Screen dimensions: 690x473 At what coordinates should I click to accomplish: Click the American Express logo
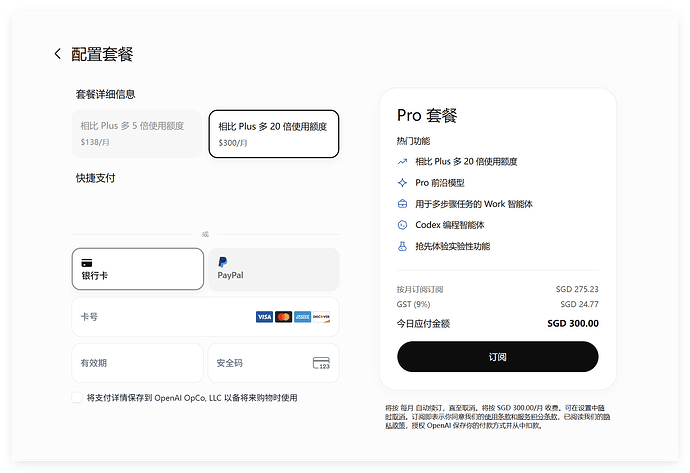tap(302, 317)
